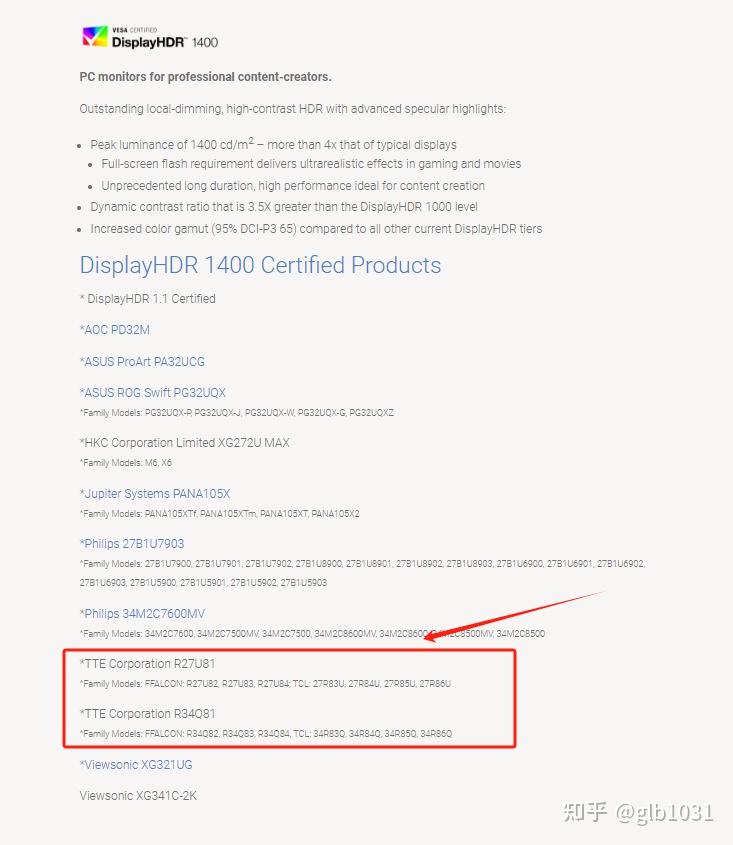Click the peak luminance 1400 cd/m² bullet
The image size is (733, 845).
(273, 144)
